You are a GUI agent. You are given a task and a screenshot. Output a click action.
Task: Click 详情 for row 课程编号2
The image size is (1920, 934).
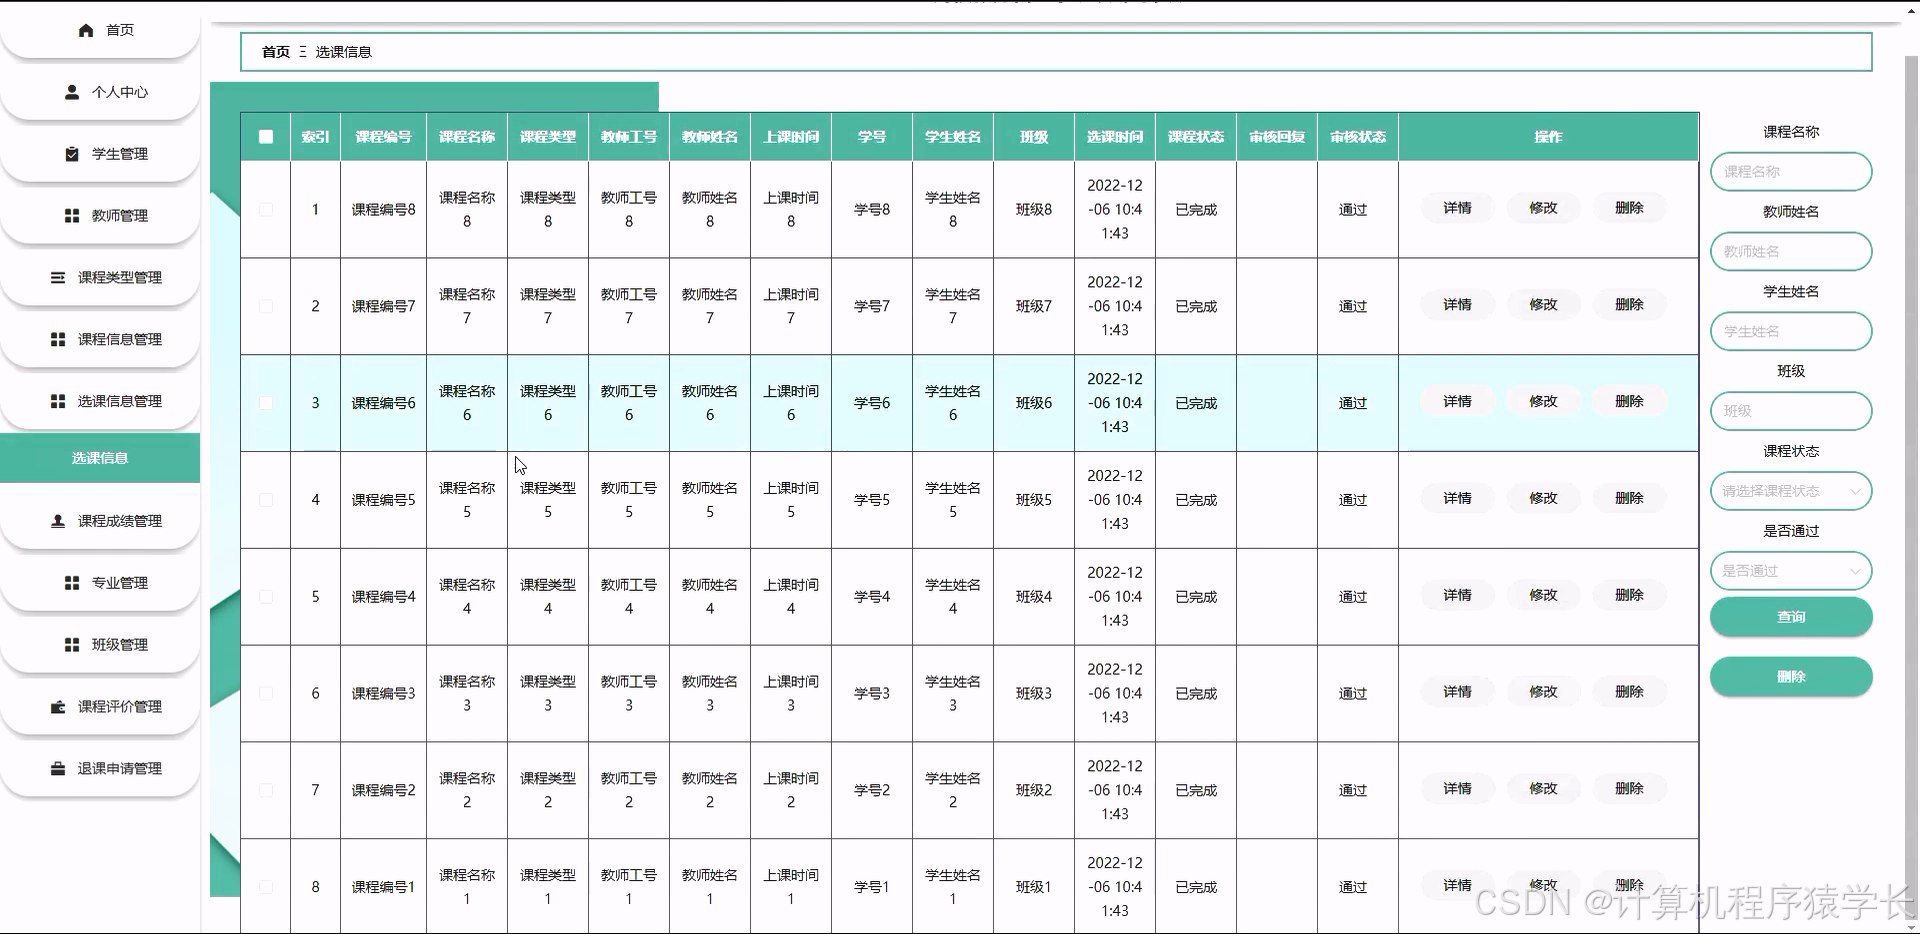pos(1457,789)
